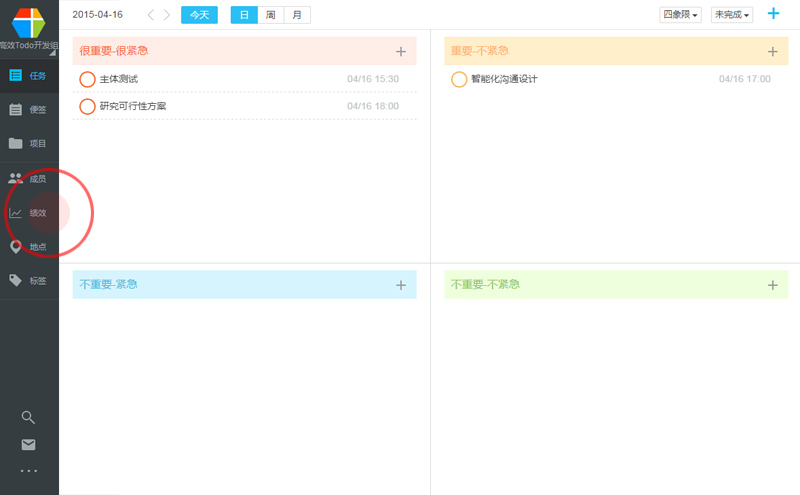
Task: Click the 今天 today button
Action: (199, 15)
